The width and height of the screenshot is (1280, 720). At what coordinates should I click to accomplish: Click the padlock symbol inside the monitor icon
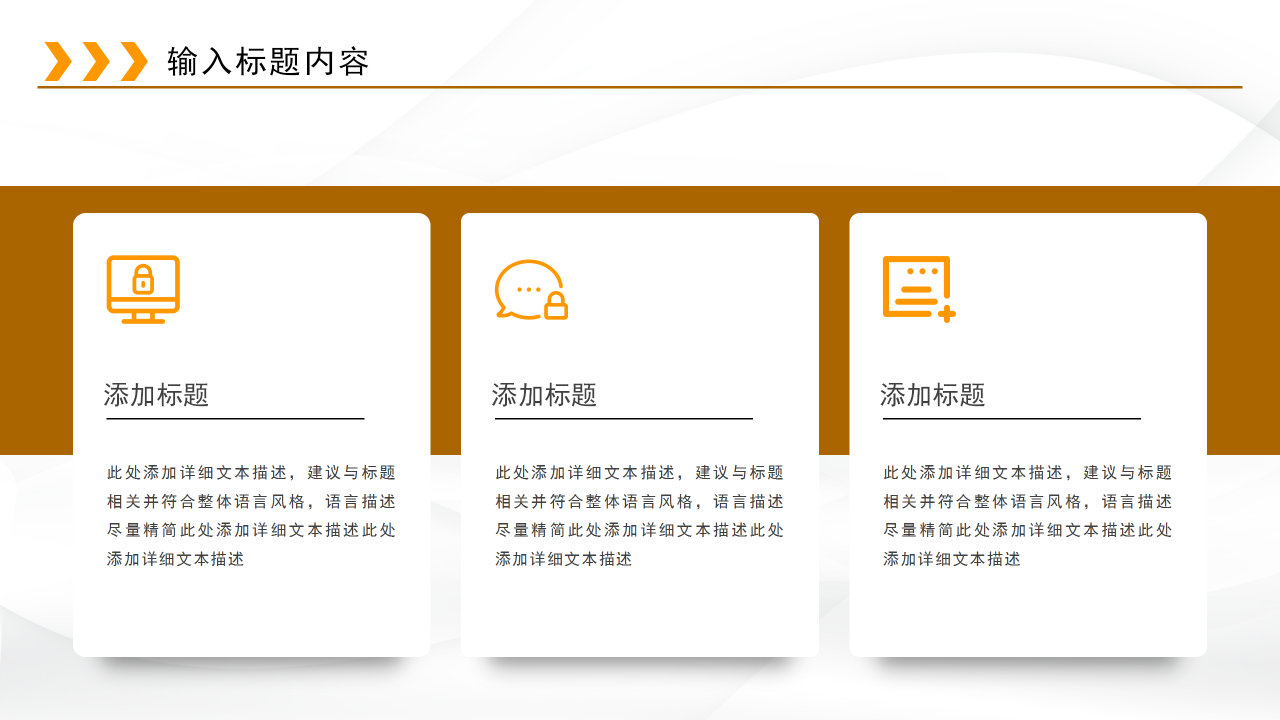point(143,281)
